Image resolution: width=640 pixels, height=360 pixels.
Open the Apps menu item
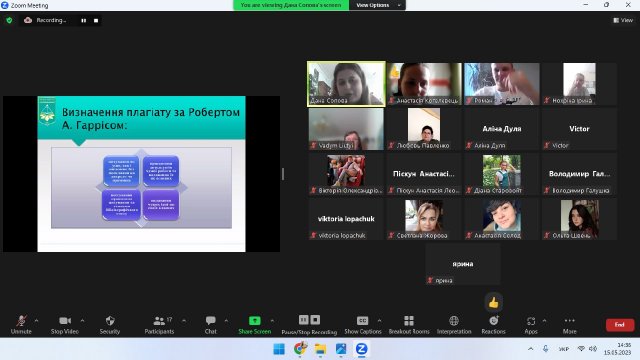pyautogui.click(x=531, y=325)
